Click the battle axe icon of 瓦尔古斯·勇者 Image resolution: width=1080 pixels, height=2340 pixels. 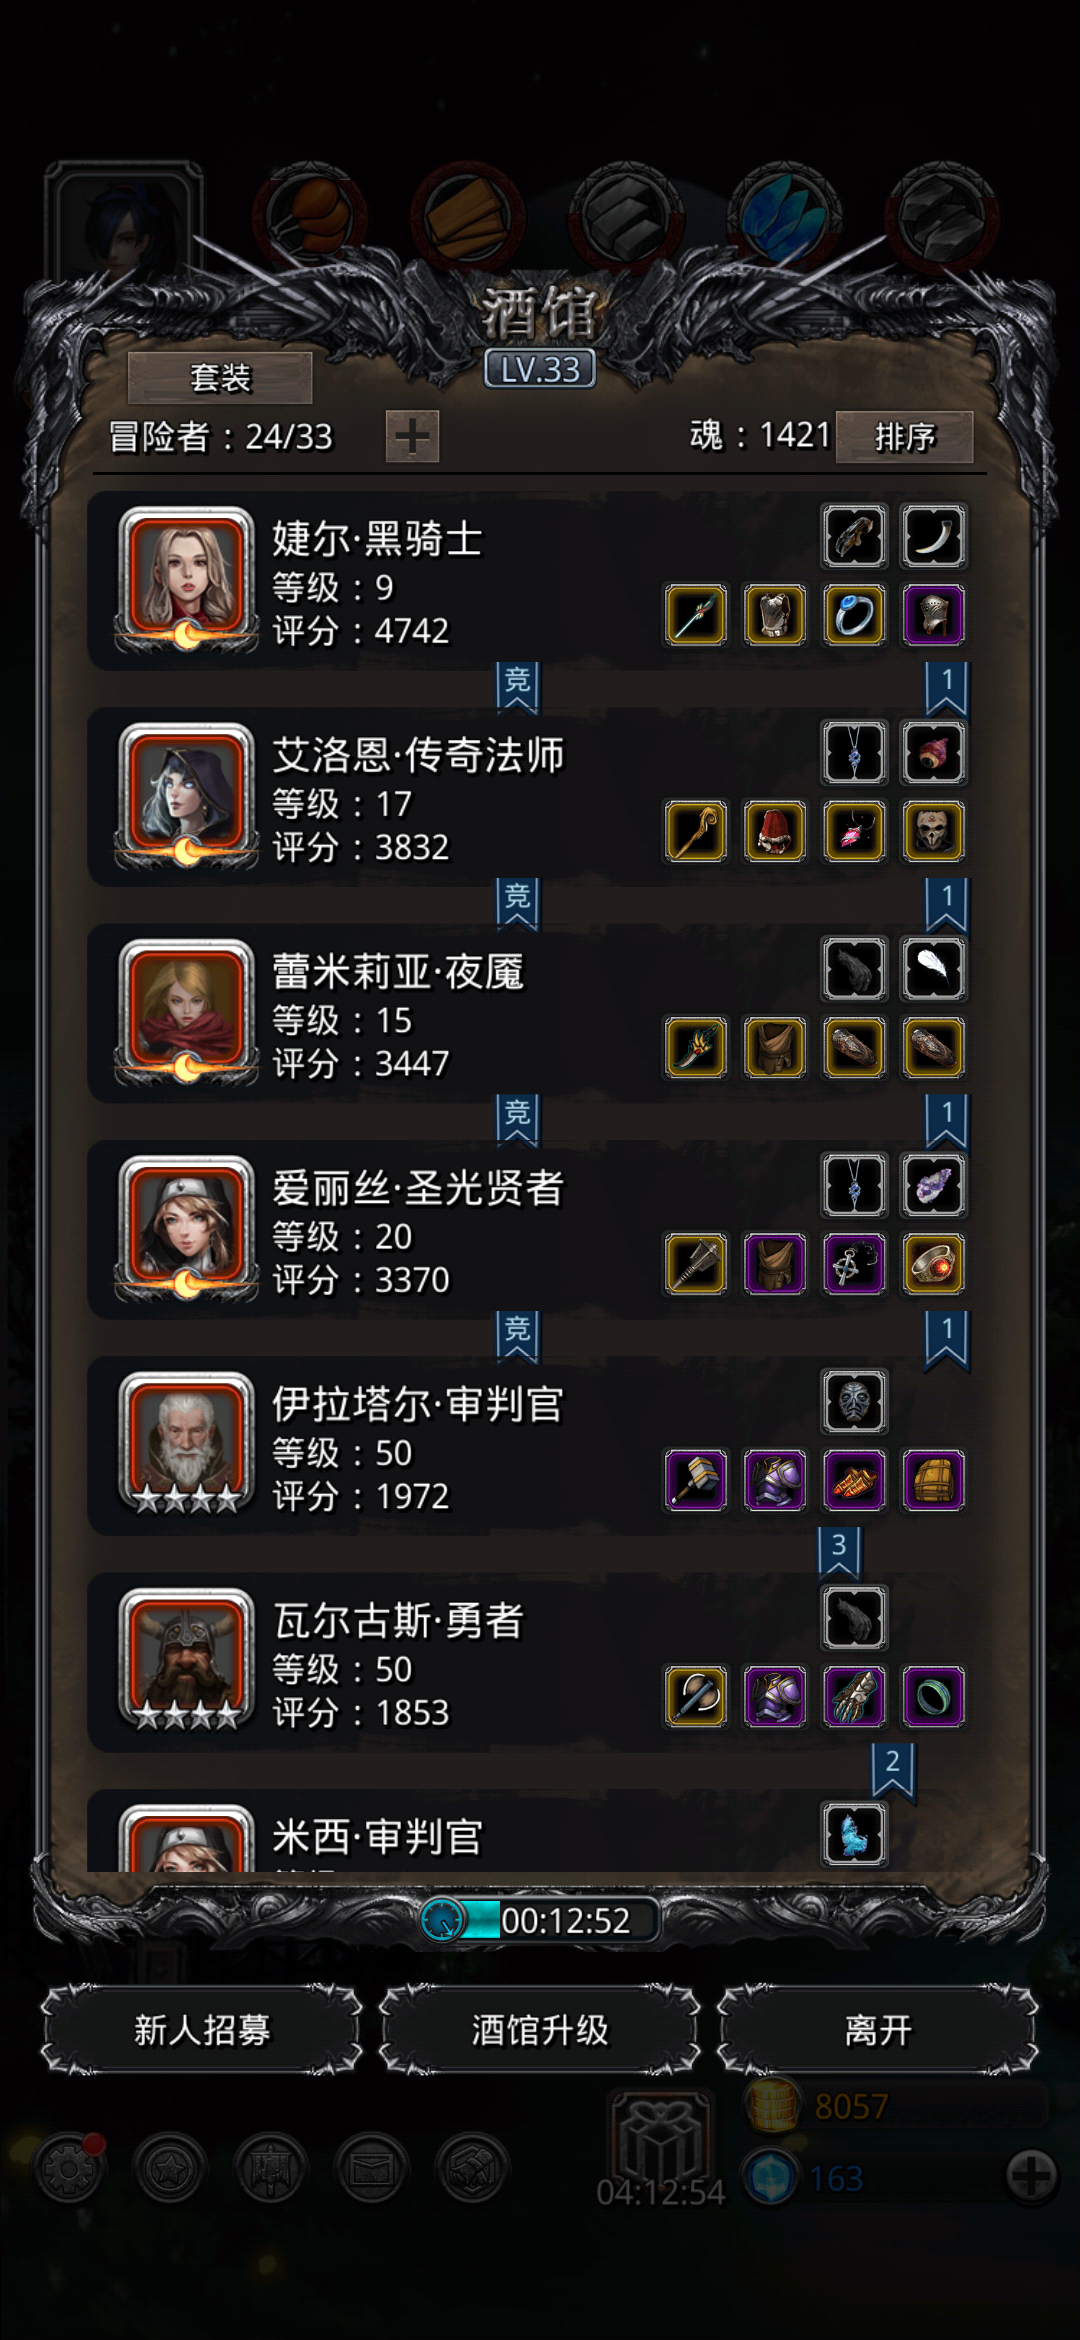(696, 1696)
